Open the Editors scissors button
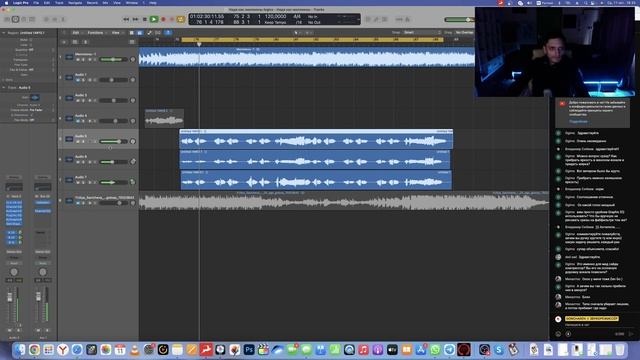 pyautogui.click(x=63, y=19)
